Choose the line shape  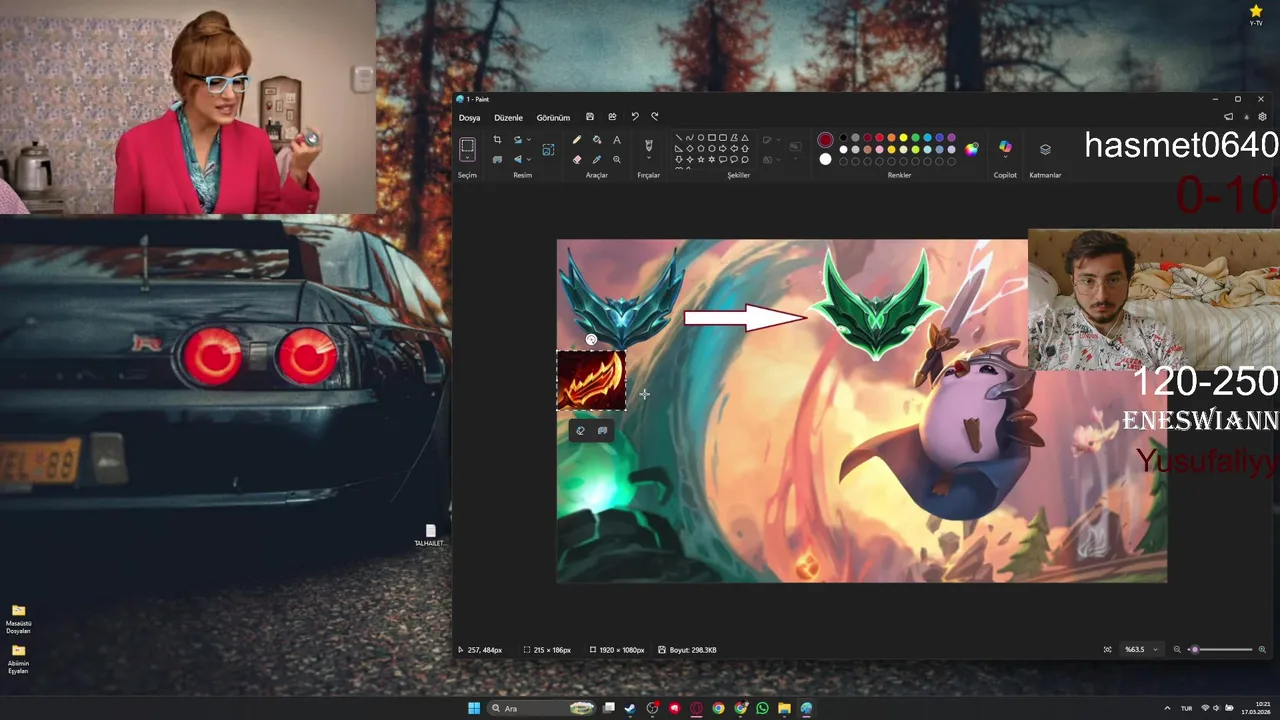(x=678, y=137)
